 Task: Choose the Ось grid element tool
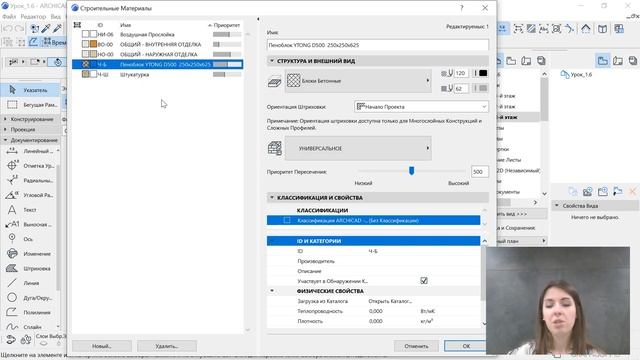31,239
